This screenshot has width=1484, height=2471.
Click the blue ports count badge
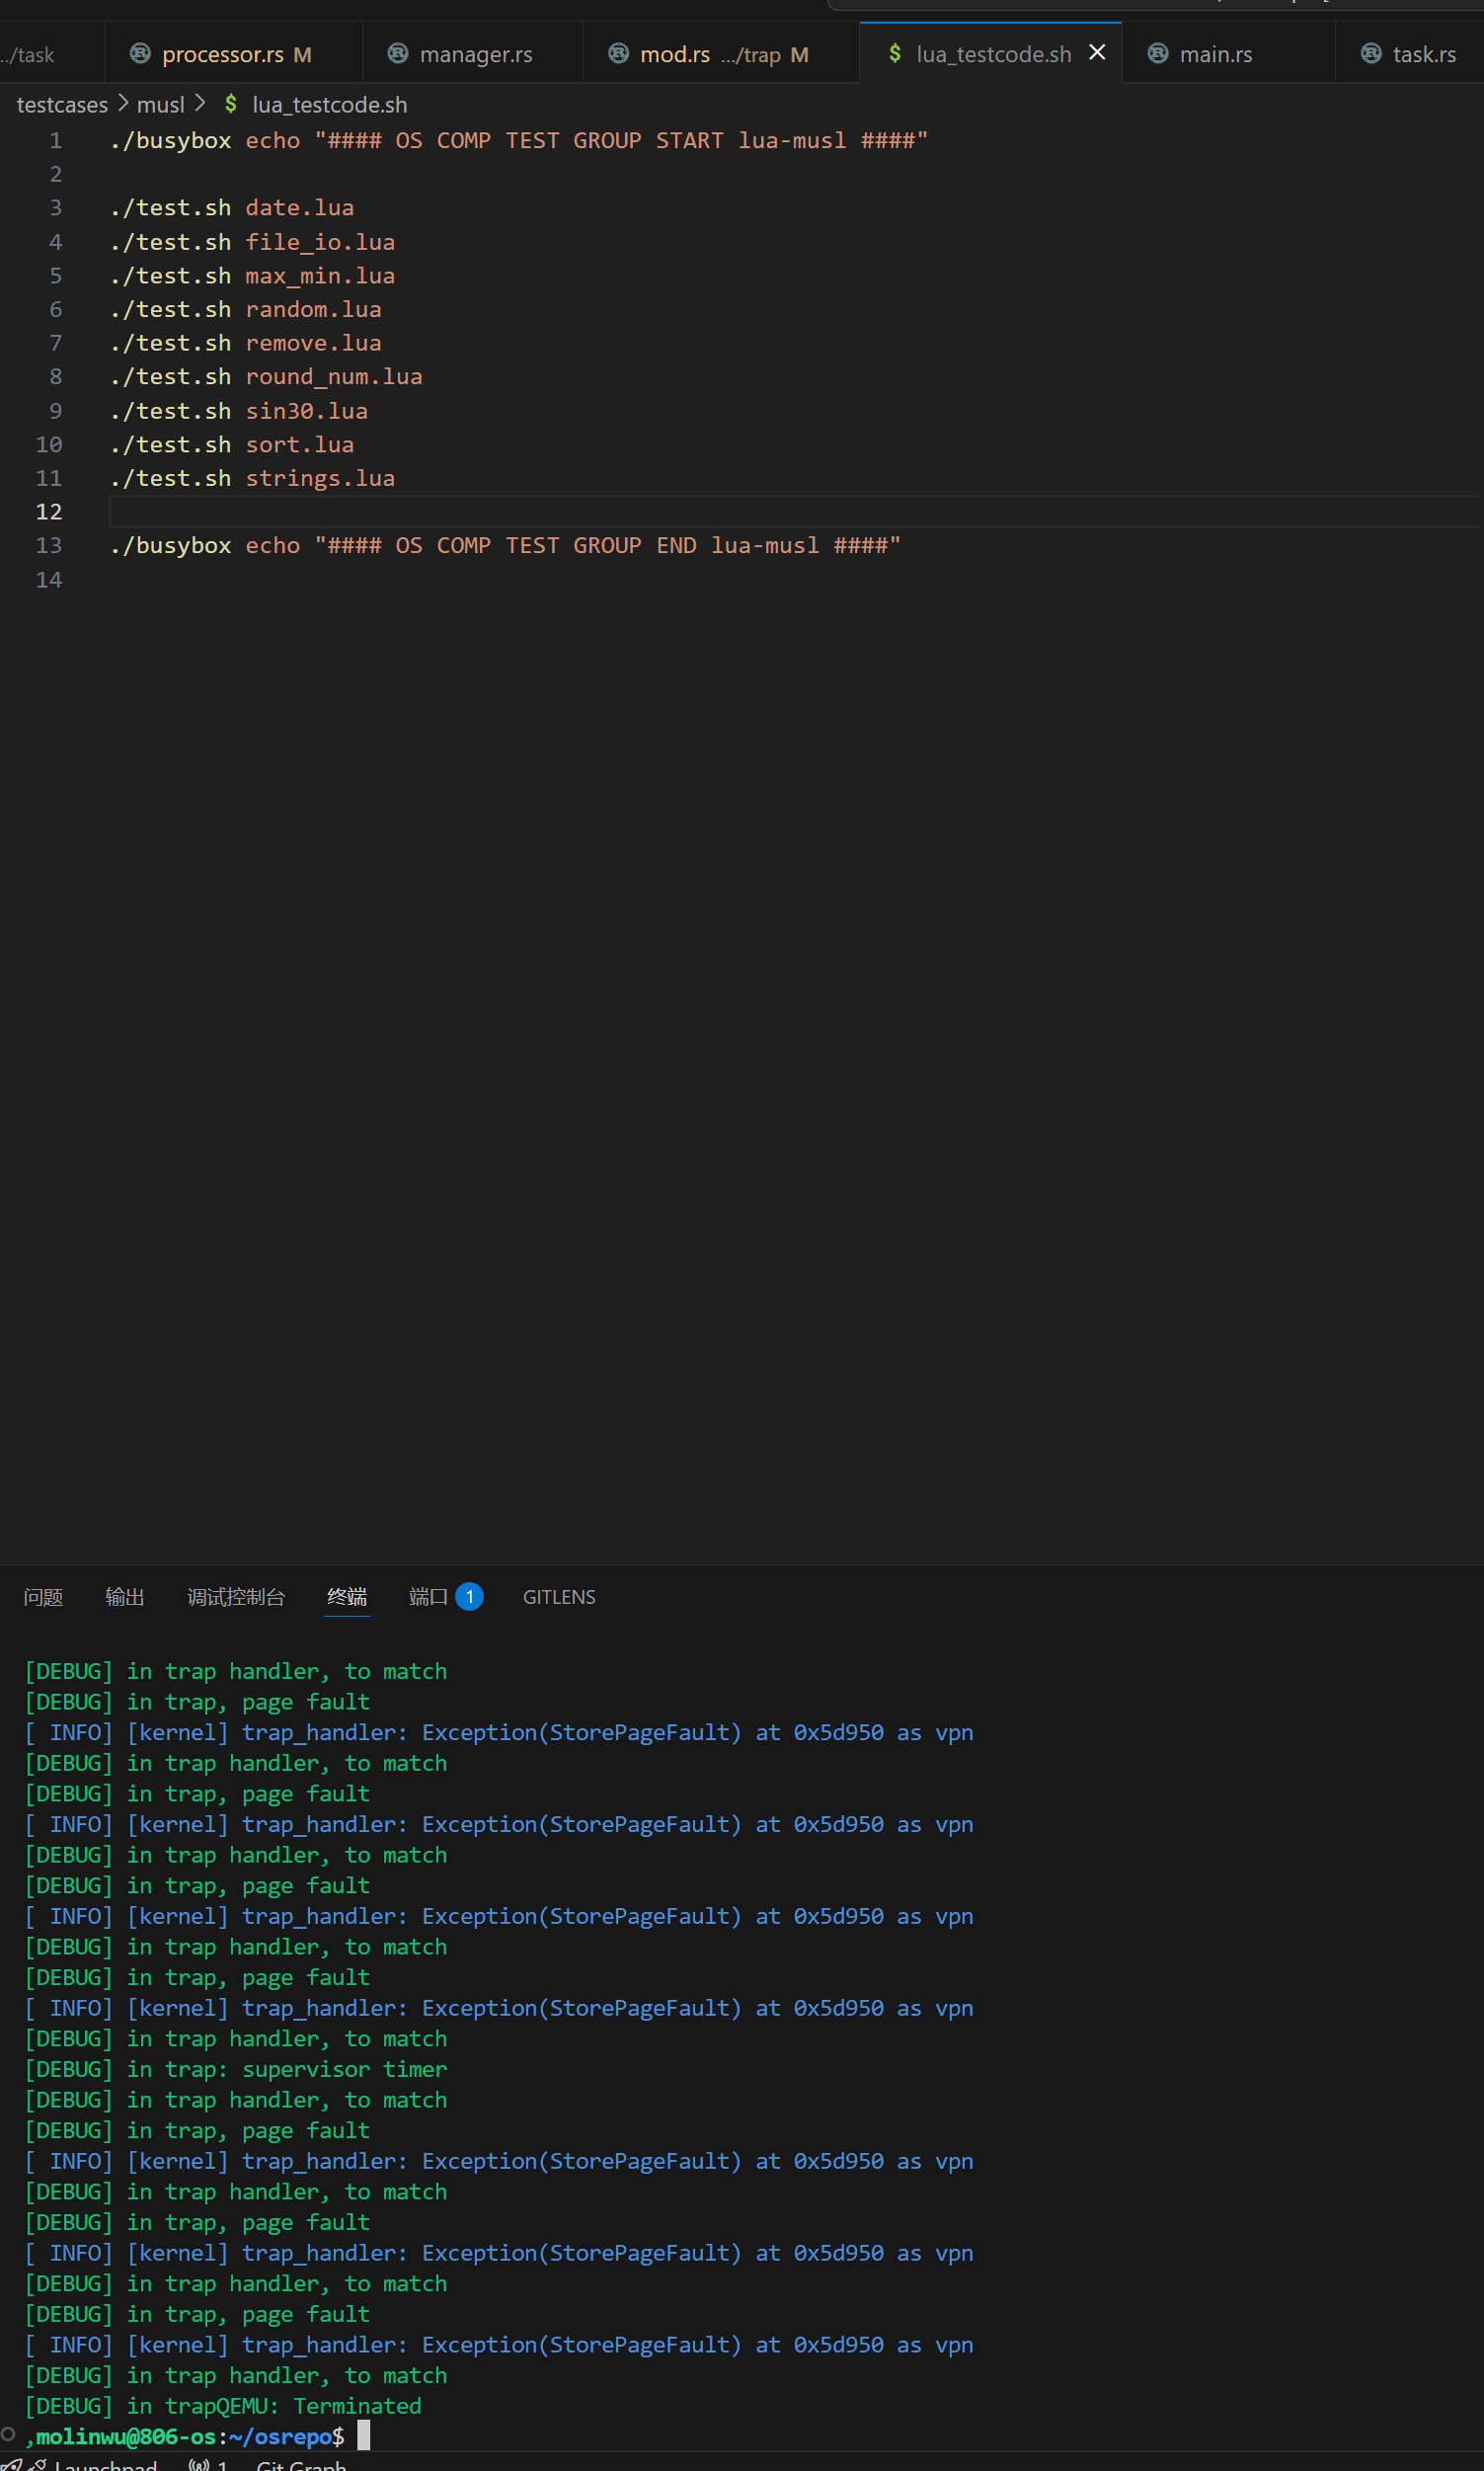coord(469,1596)
